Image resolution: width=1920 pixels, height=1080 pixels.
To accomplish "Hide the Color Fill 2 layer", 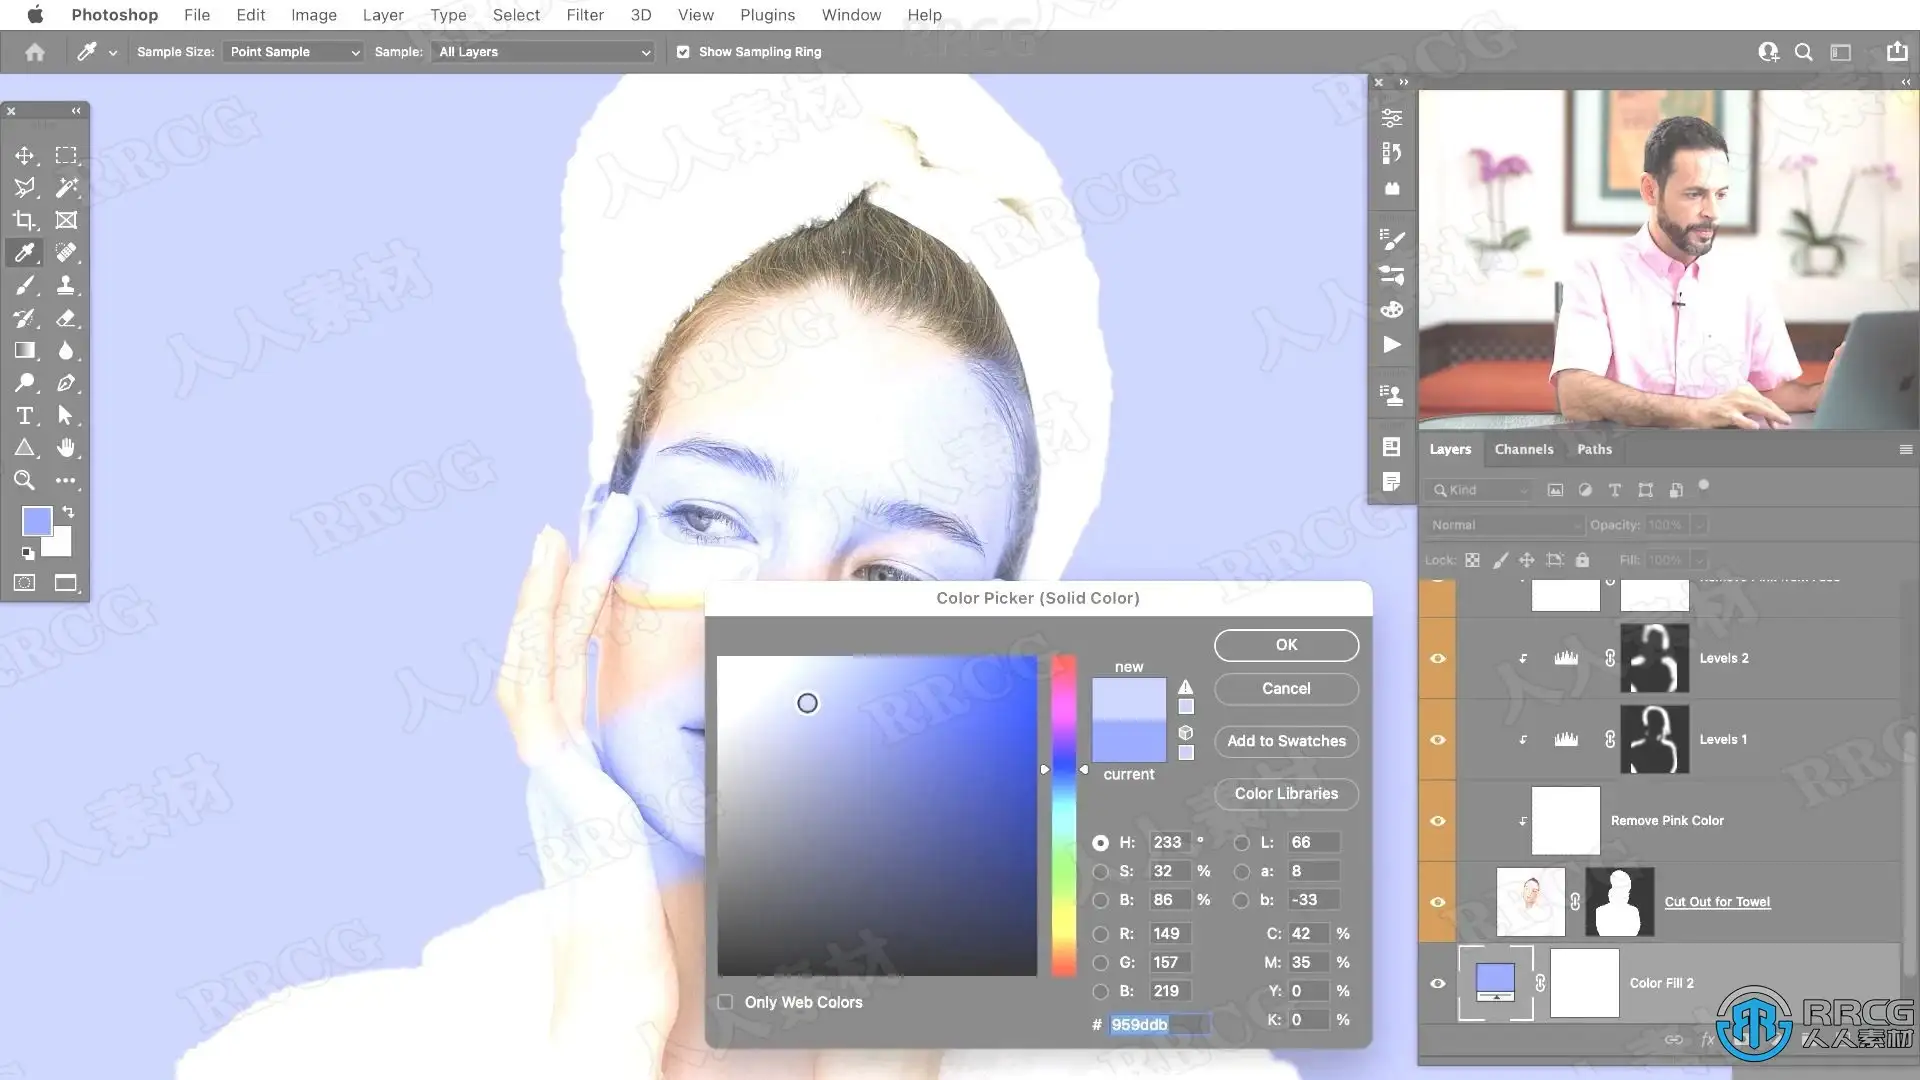I will pos(1438,984).
